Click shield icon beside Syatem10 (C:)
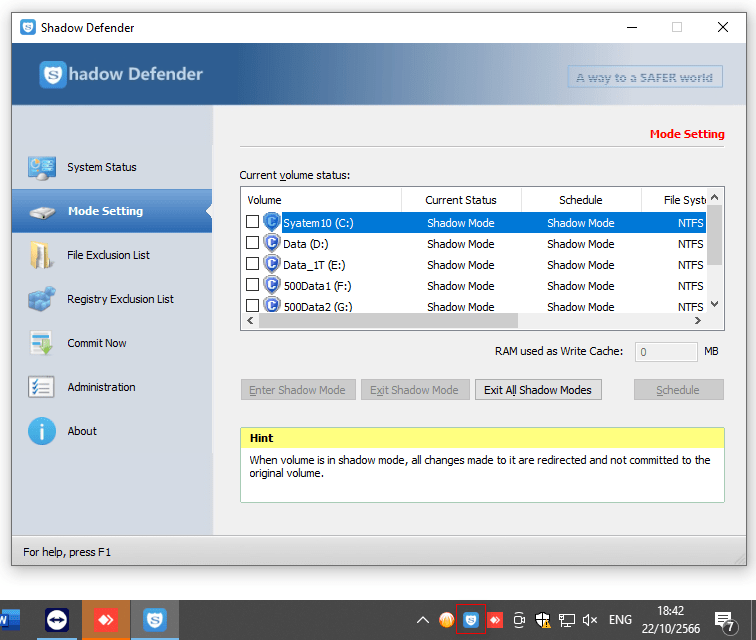The image size is (756, 640). [x=272, y=222]
